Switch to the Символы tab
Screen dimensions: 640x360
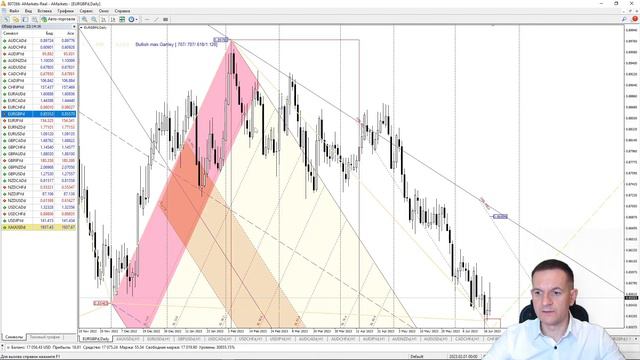click(x=14, y=337)
